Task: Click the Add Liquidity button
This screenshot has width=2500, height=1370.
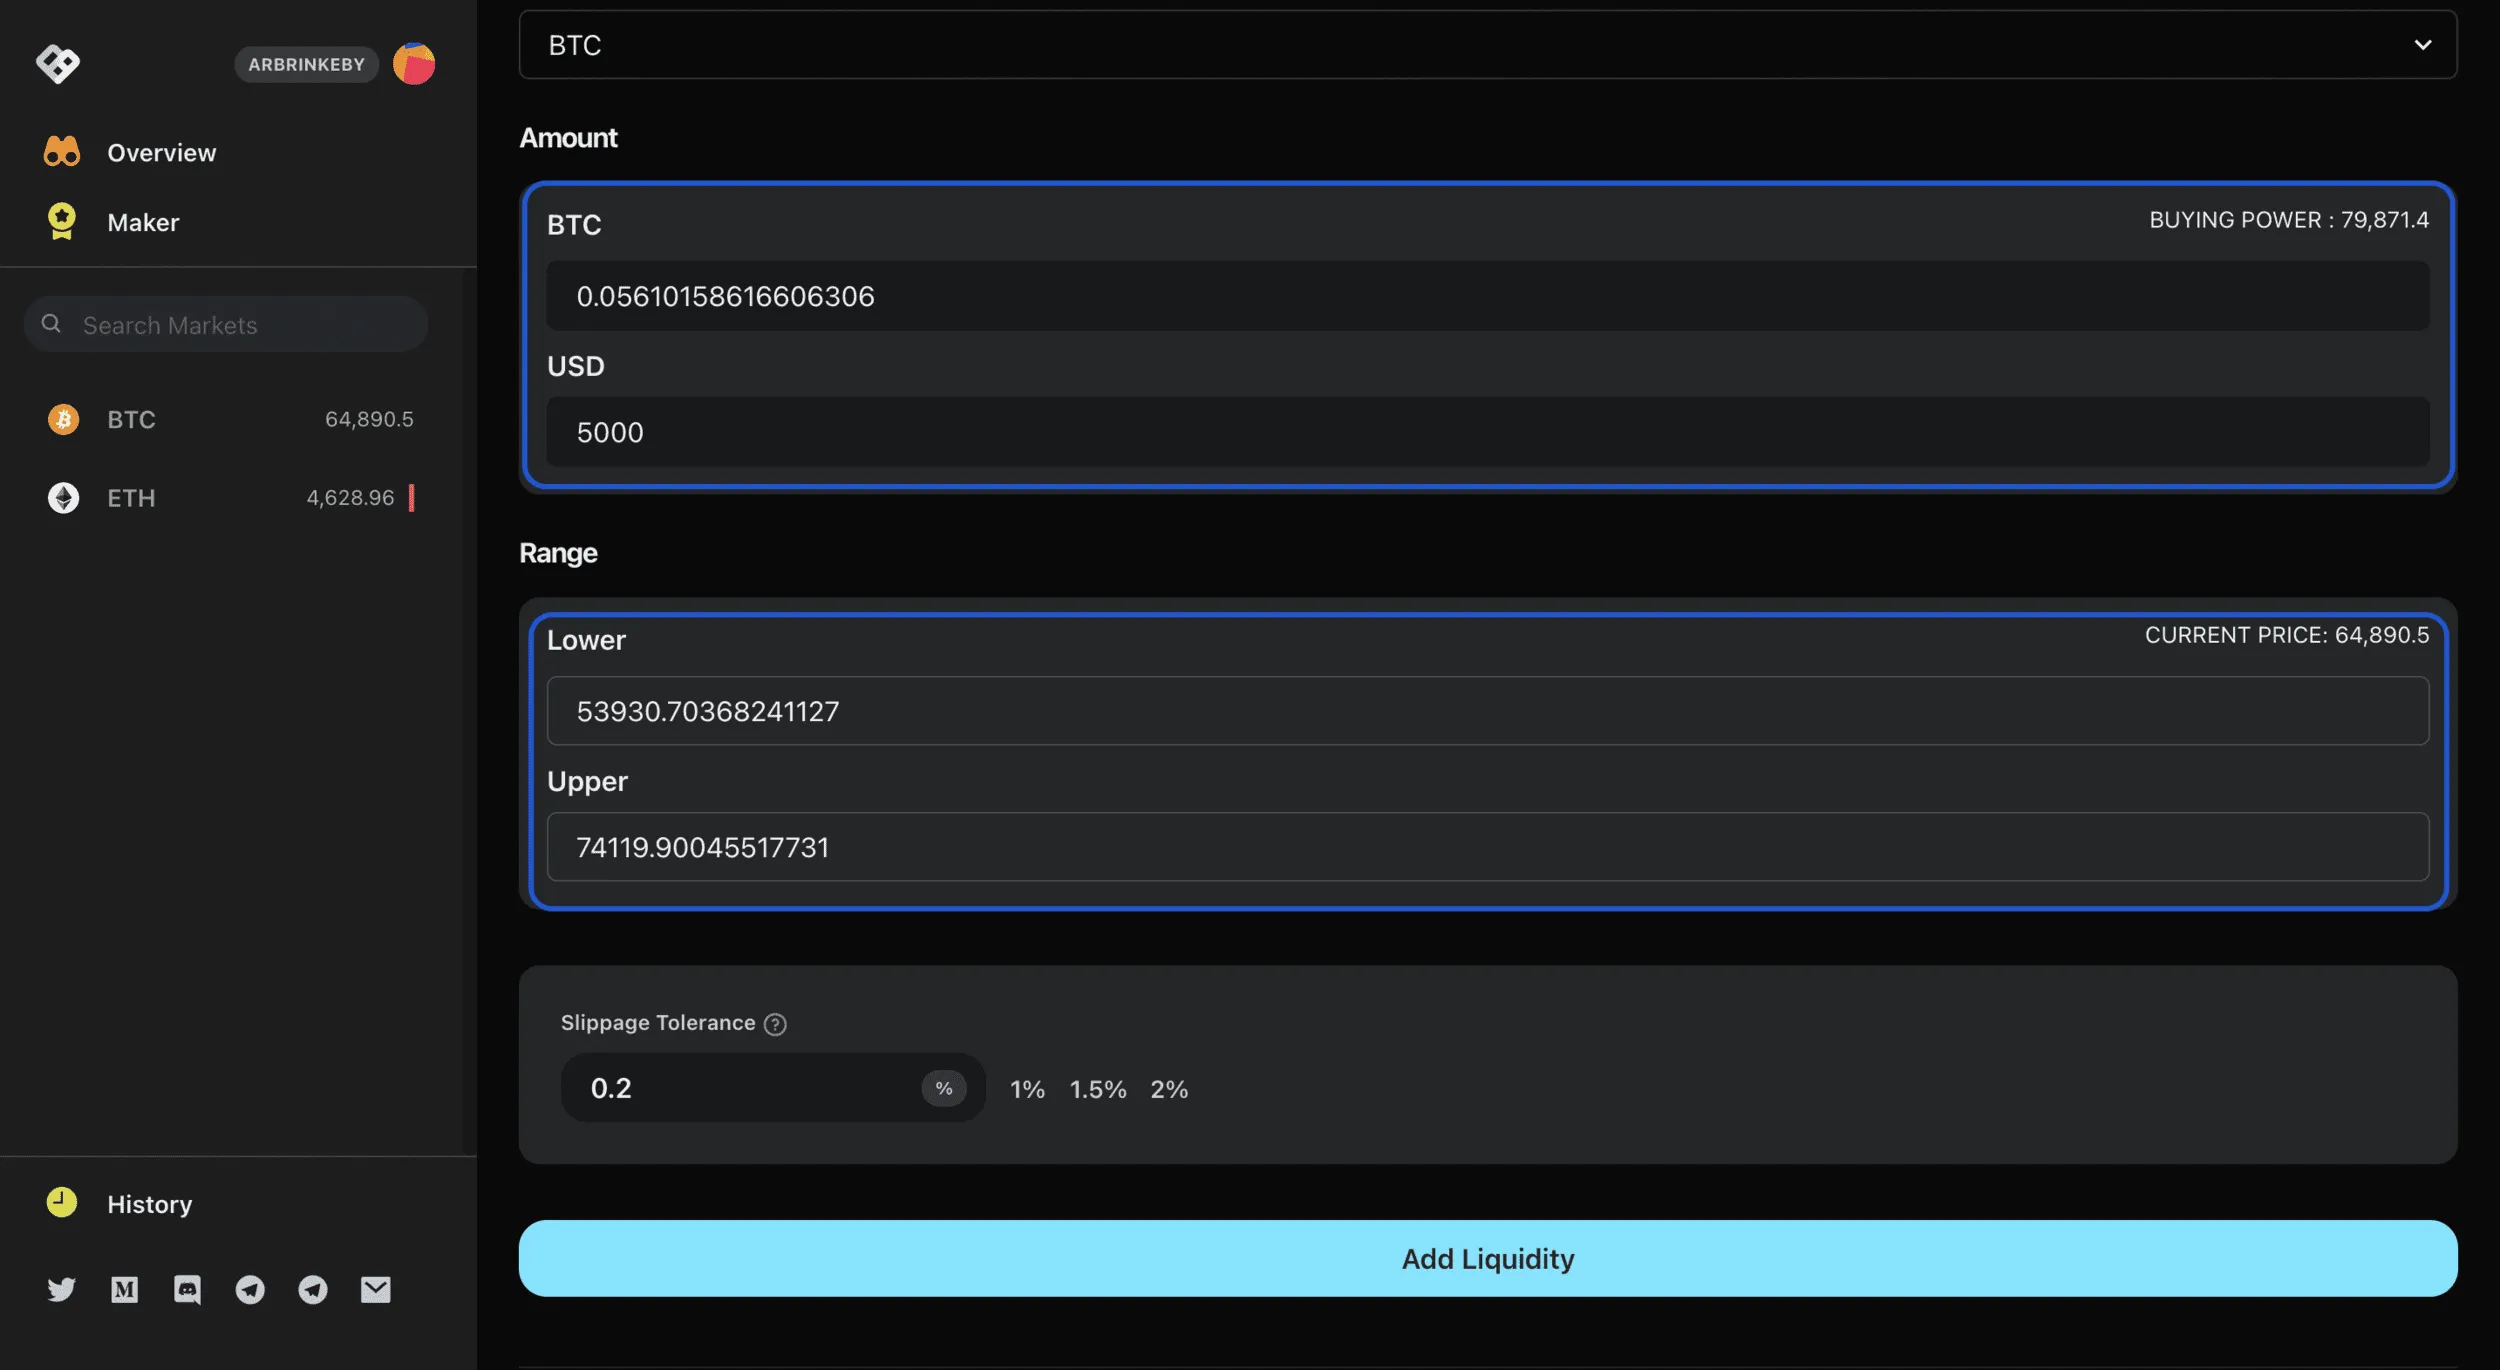Action: tap(1488, 1258)
